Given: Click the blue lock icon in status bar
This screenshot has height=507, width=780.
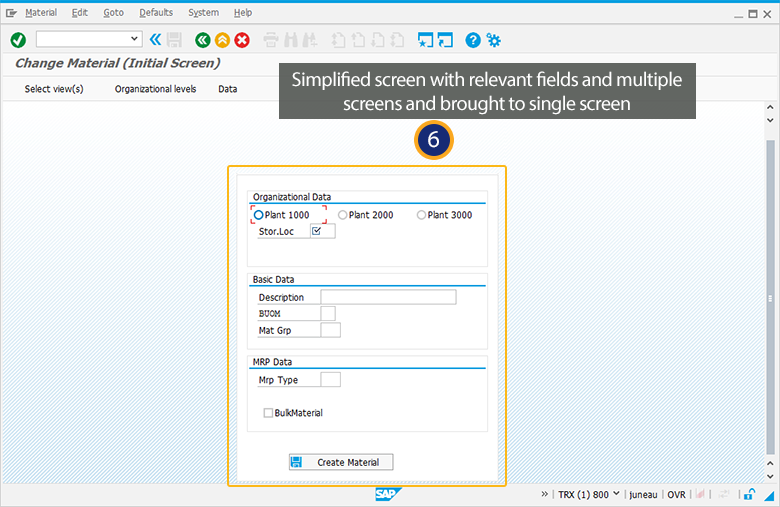Looking at the screenshot, I should 750,494.
